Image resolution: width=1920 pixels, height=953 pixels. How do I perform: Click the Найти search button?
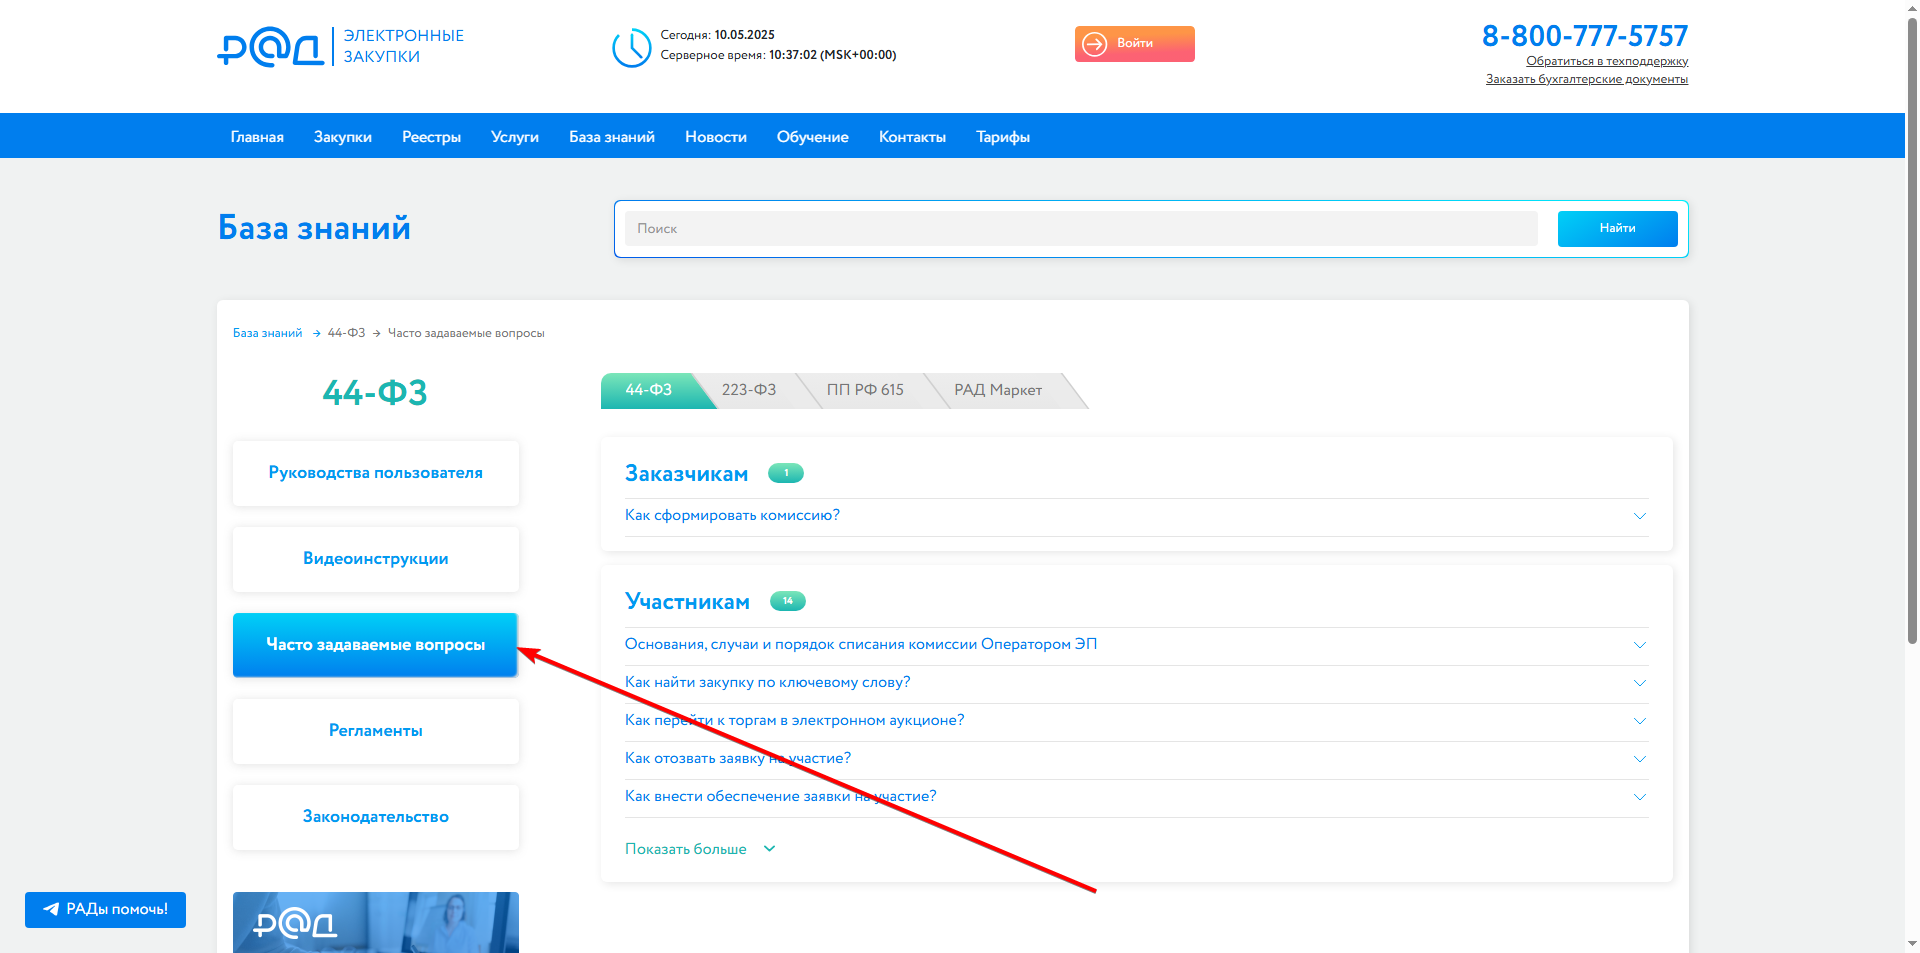pos(1617,229)
